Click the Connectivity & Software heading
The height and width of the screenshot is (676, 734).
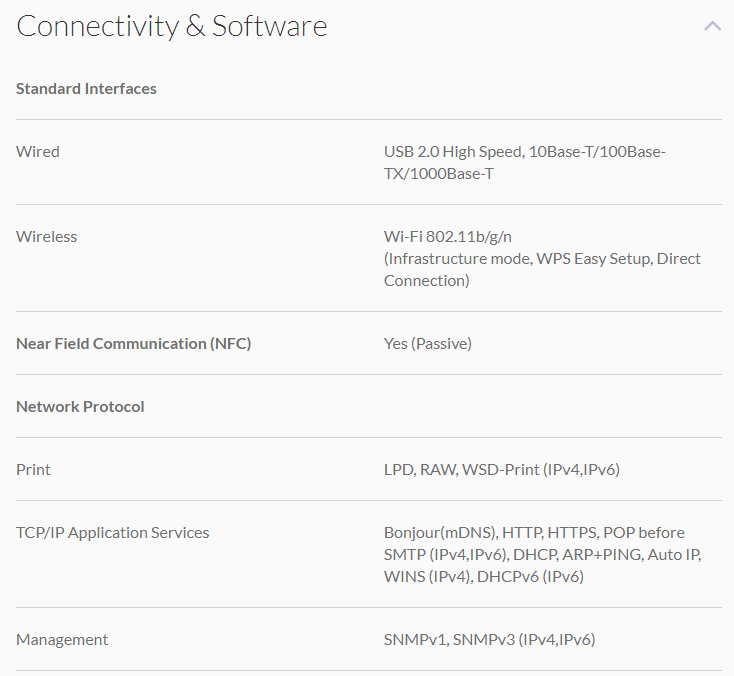pos(172,26)
